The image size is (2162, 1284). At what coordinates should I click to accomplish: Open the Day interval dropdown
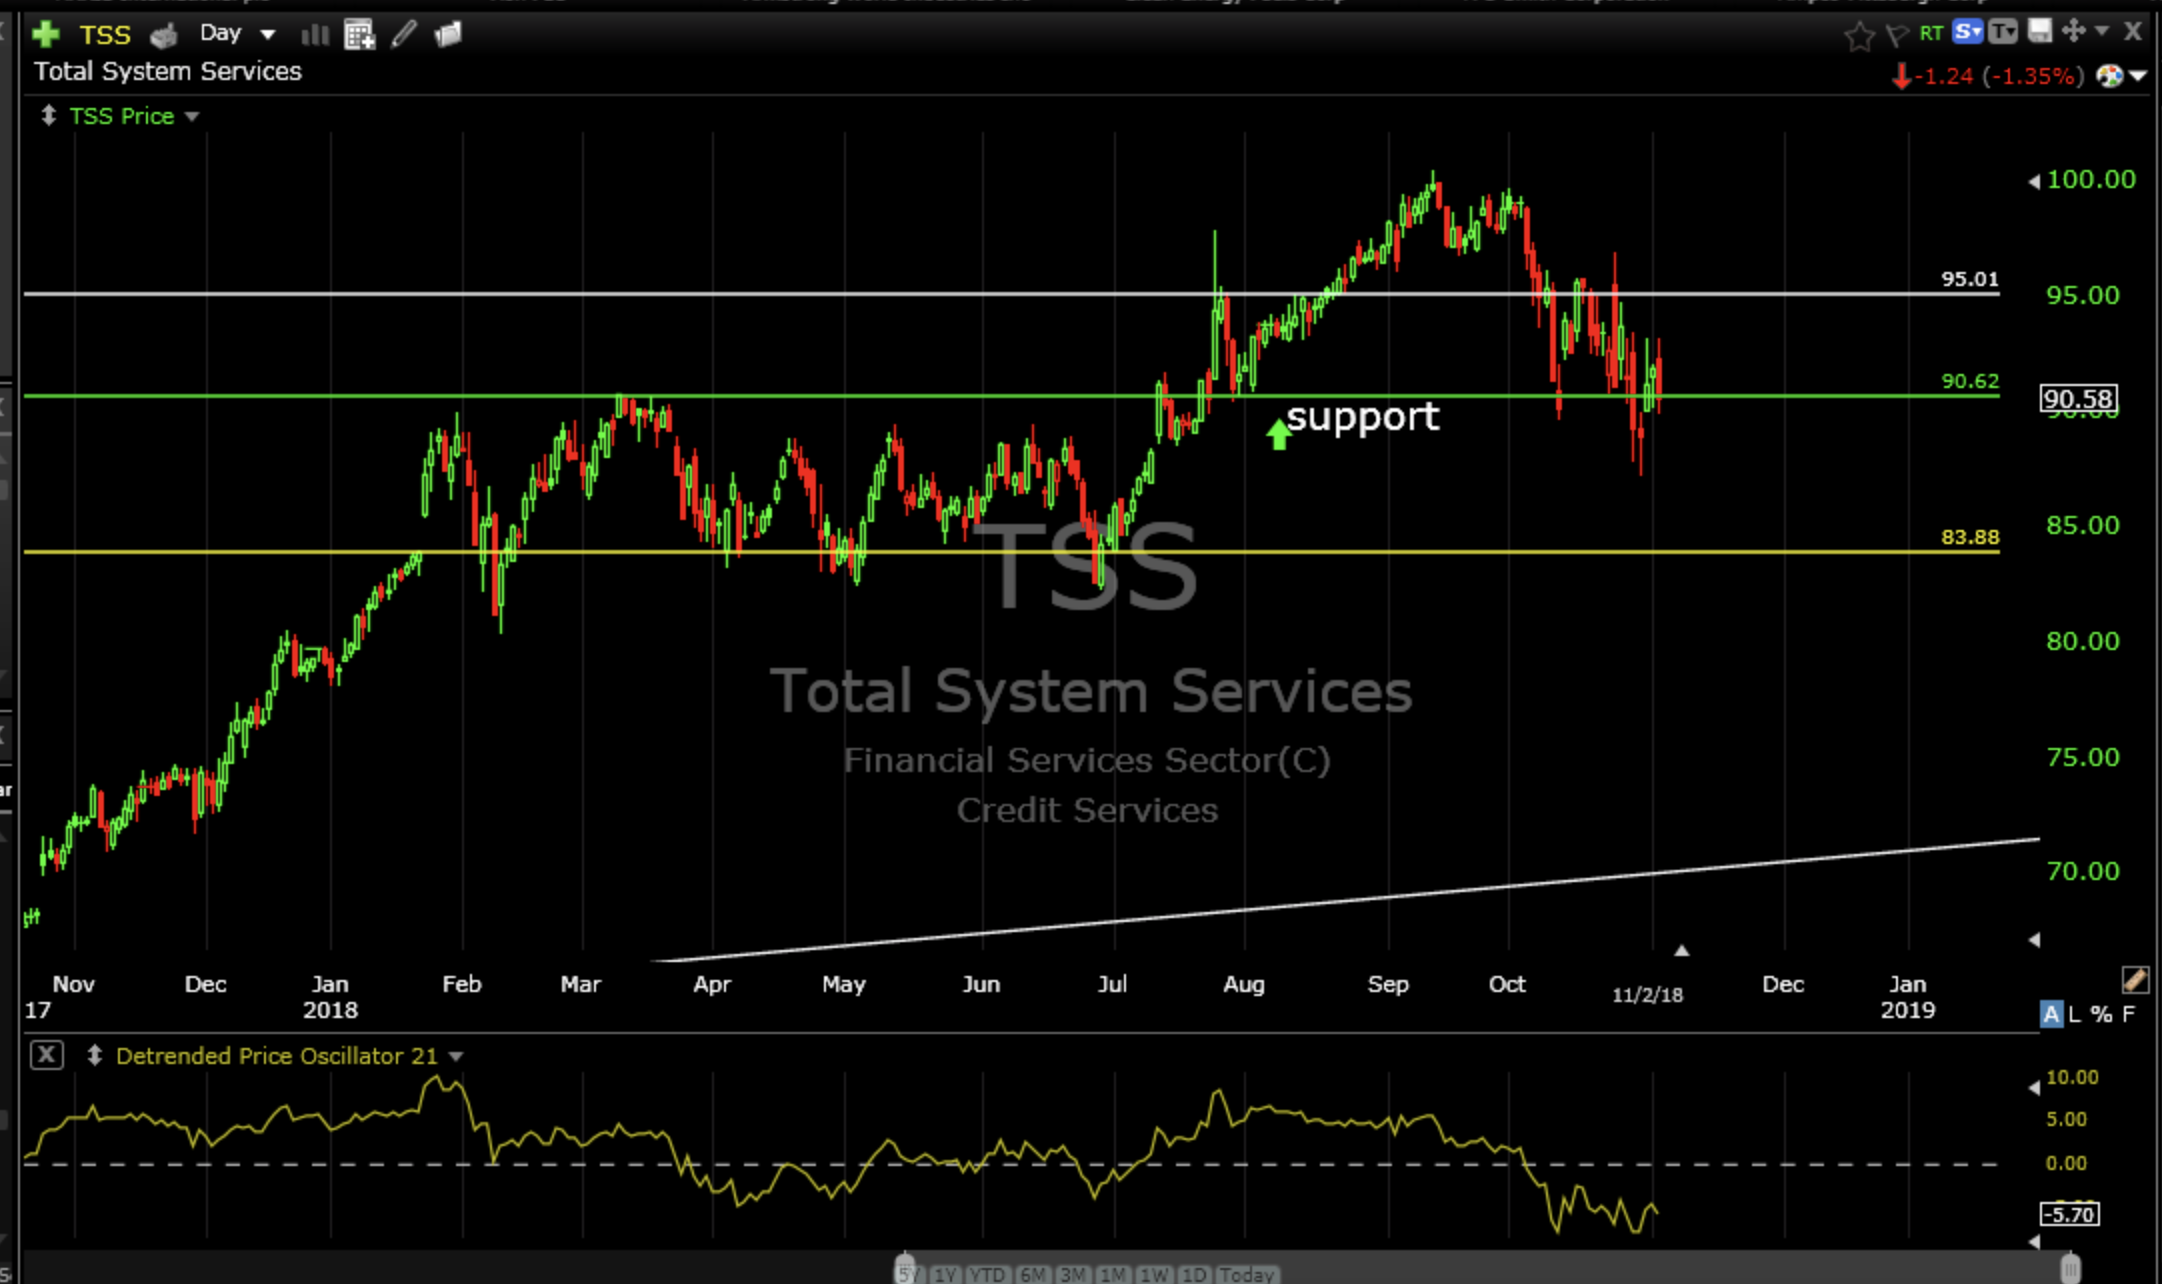click(x=236, y=34)
